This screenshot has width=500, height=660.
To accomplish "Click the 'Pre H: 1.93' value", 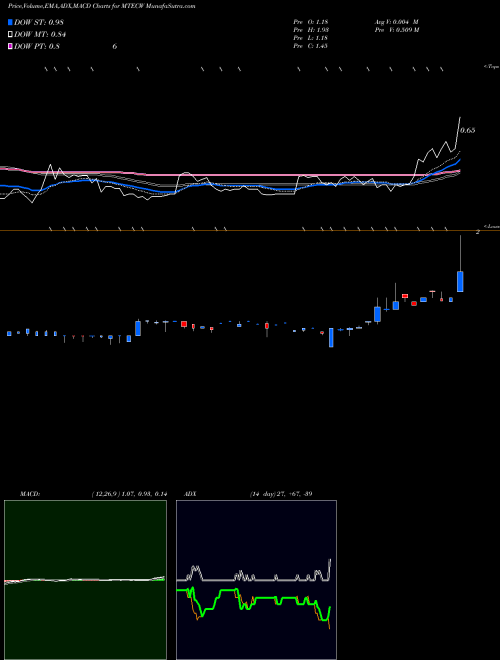I will click(x=311, y=30).
